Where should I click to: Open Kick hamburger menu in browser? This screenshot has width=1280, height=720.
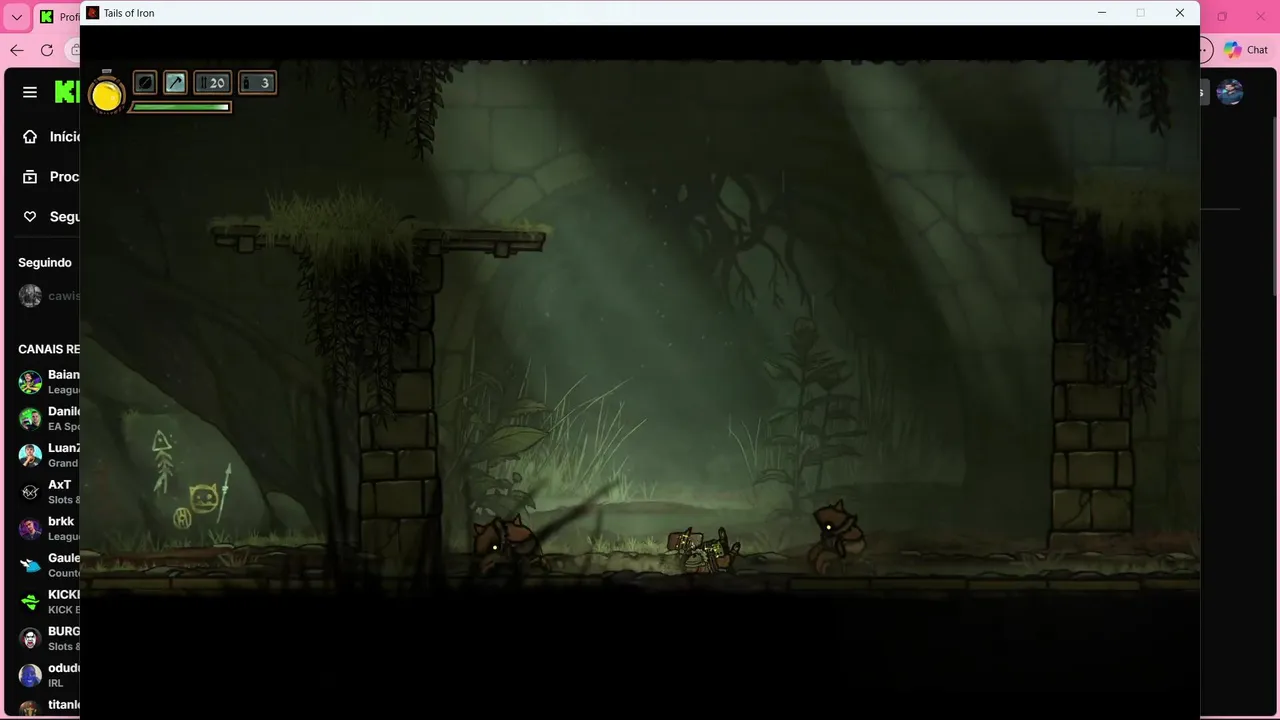point(30,92)
